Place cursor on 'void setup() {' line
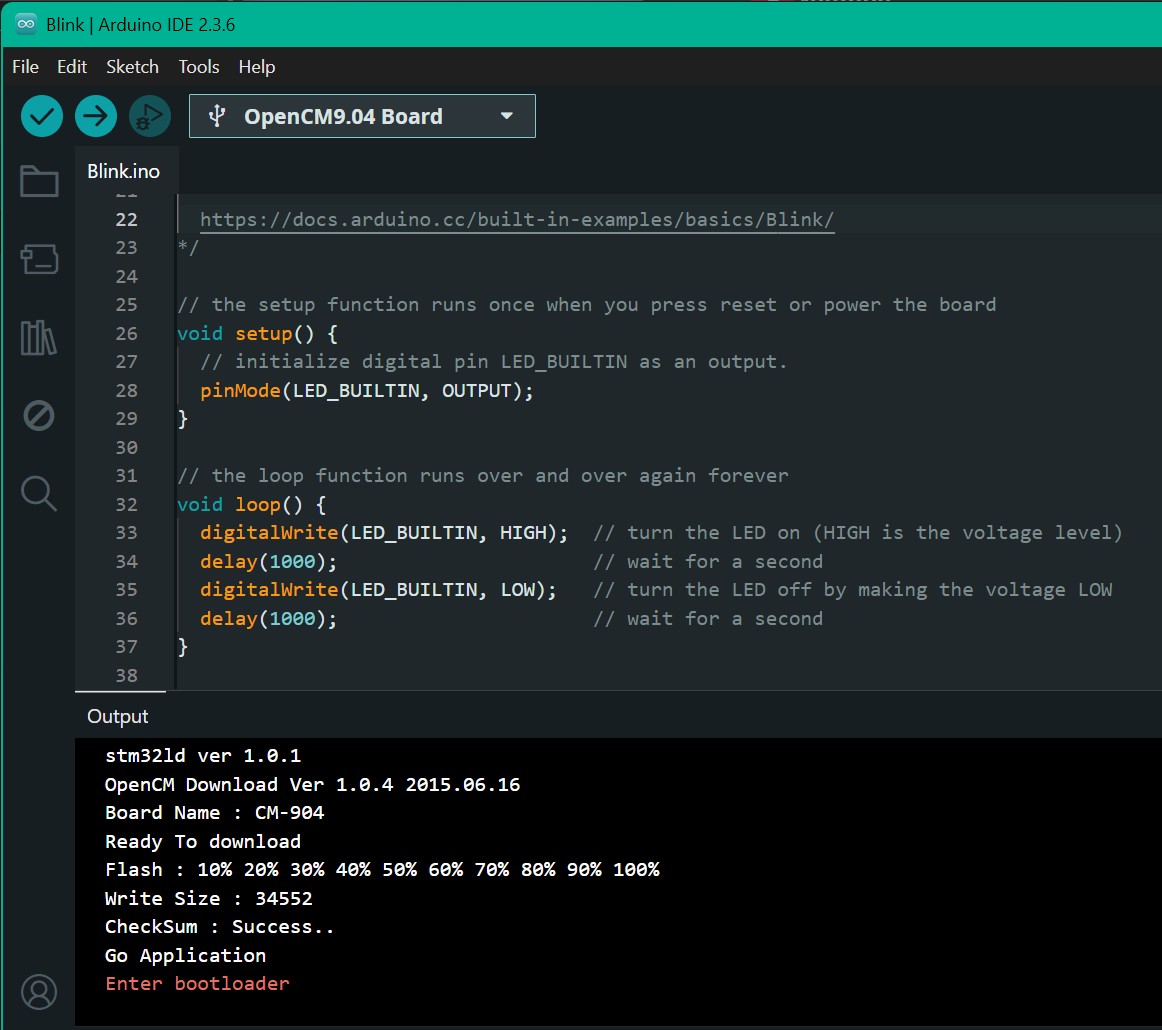The image size is (1162, 1030). tap(257, 333)
